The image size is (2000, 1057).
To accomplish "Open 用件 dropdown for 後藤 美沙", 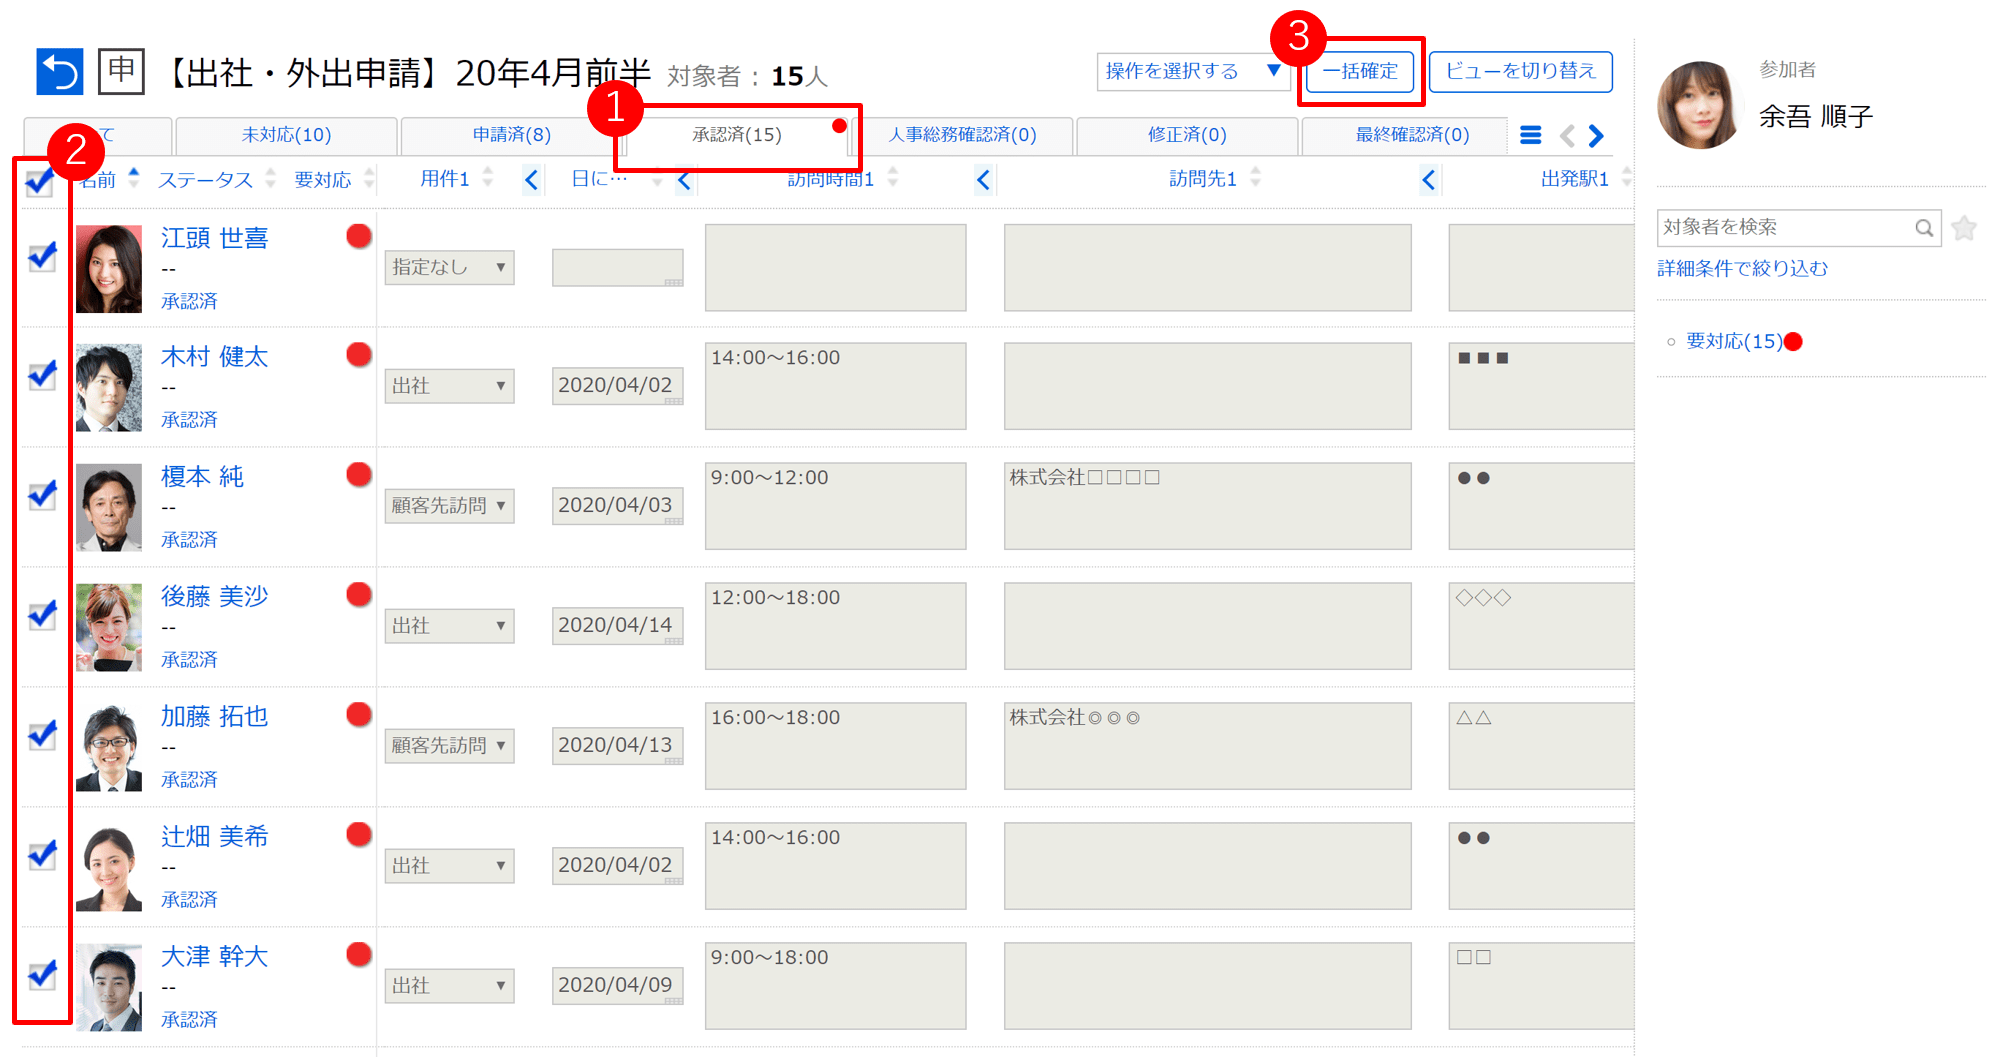I will pyautogui.click(x=449, y=626).
